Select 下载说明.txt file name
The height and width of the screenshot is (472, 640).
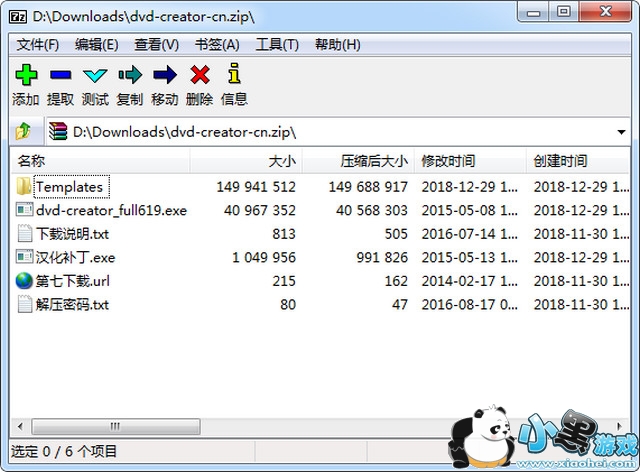coord(72,234)
